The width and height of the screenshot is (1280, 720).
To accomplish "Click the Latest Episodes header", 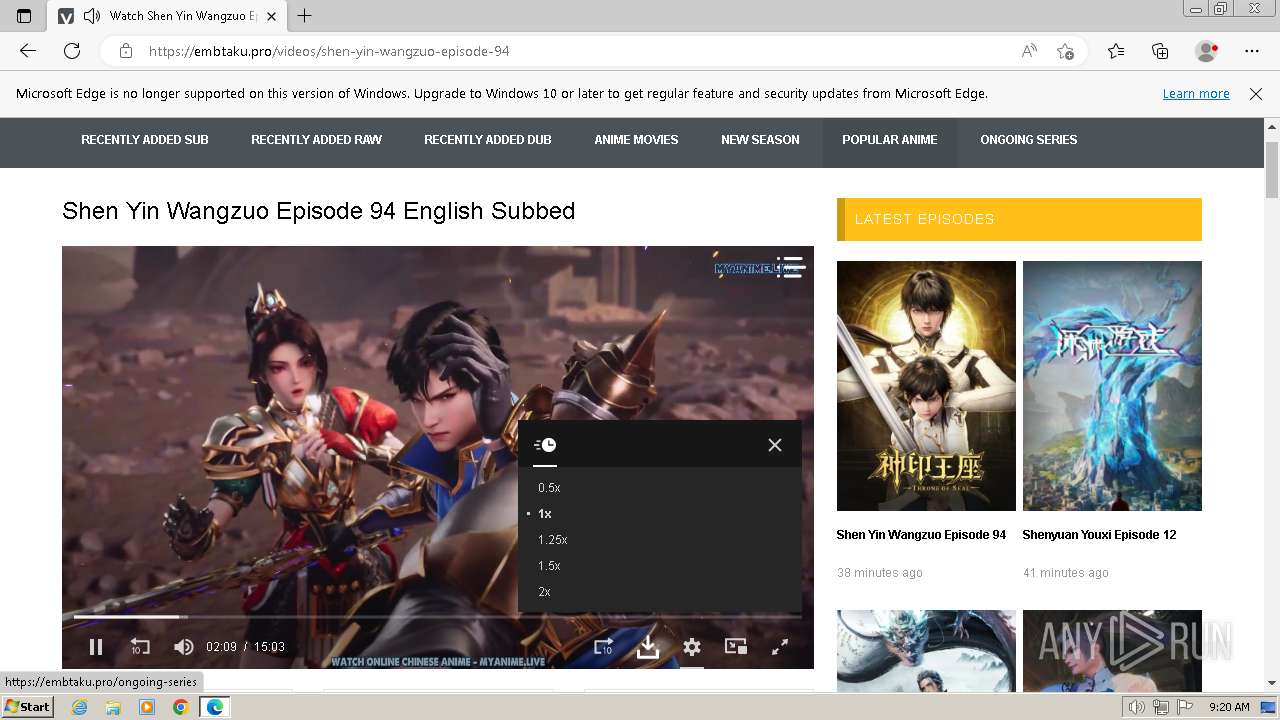I will (x=1019, y=219).
